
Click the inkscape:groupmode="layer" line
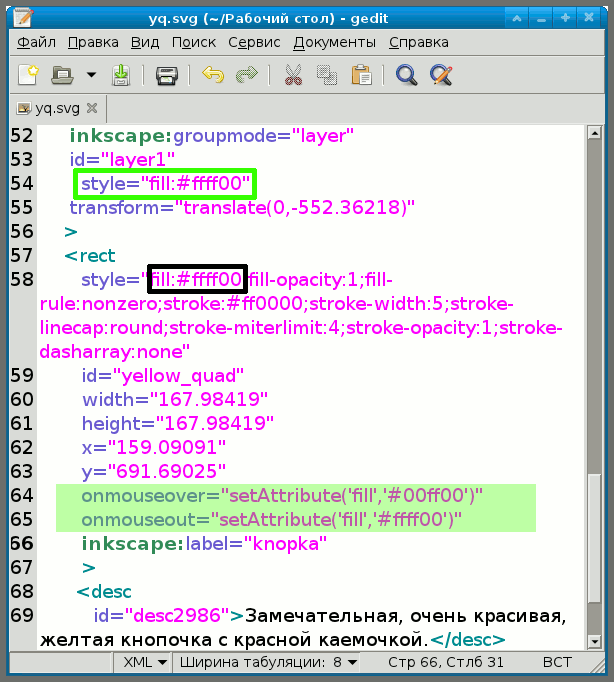coord(212,136)
